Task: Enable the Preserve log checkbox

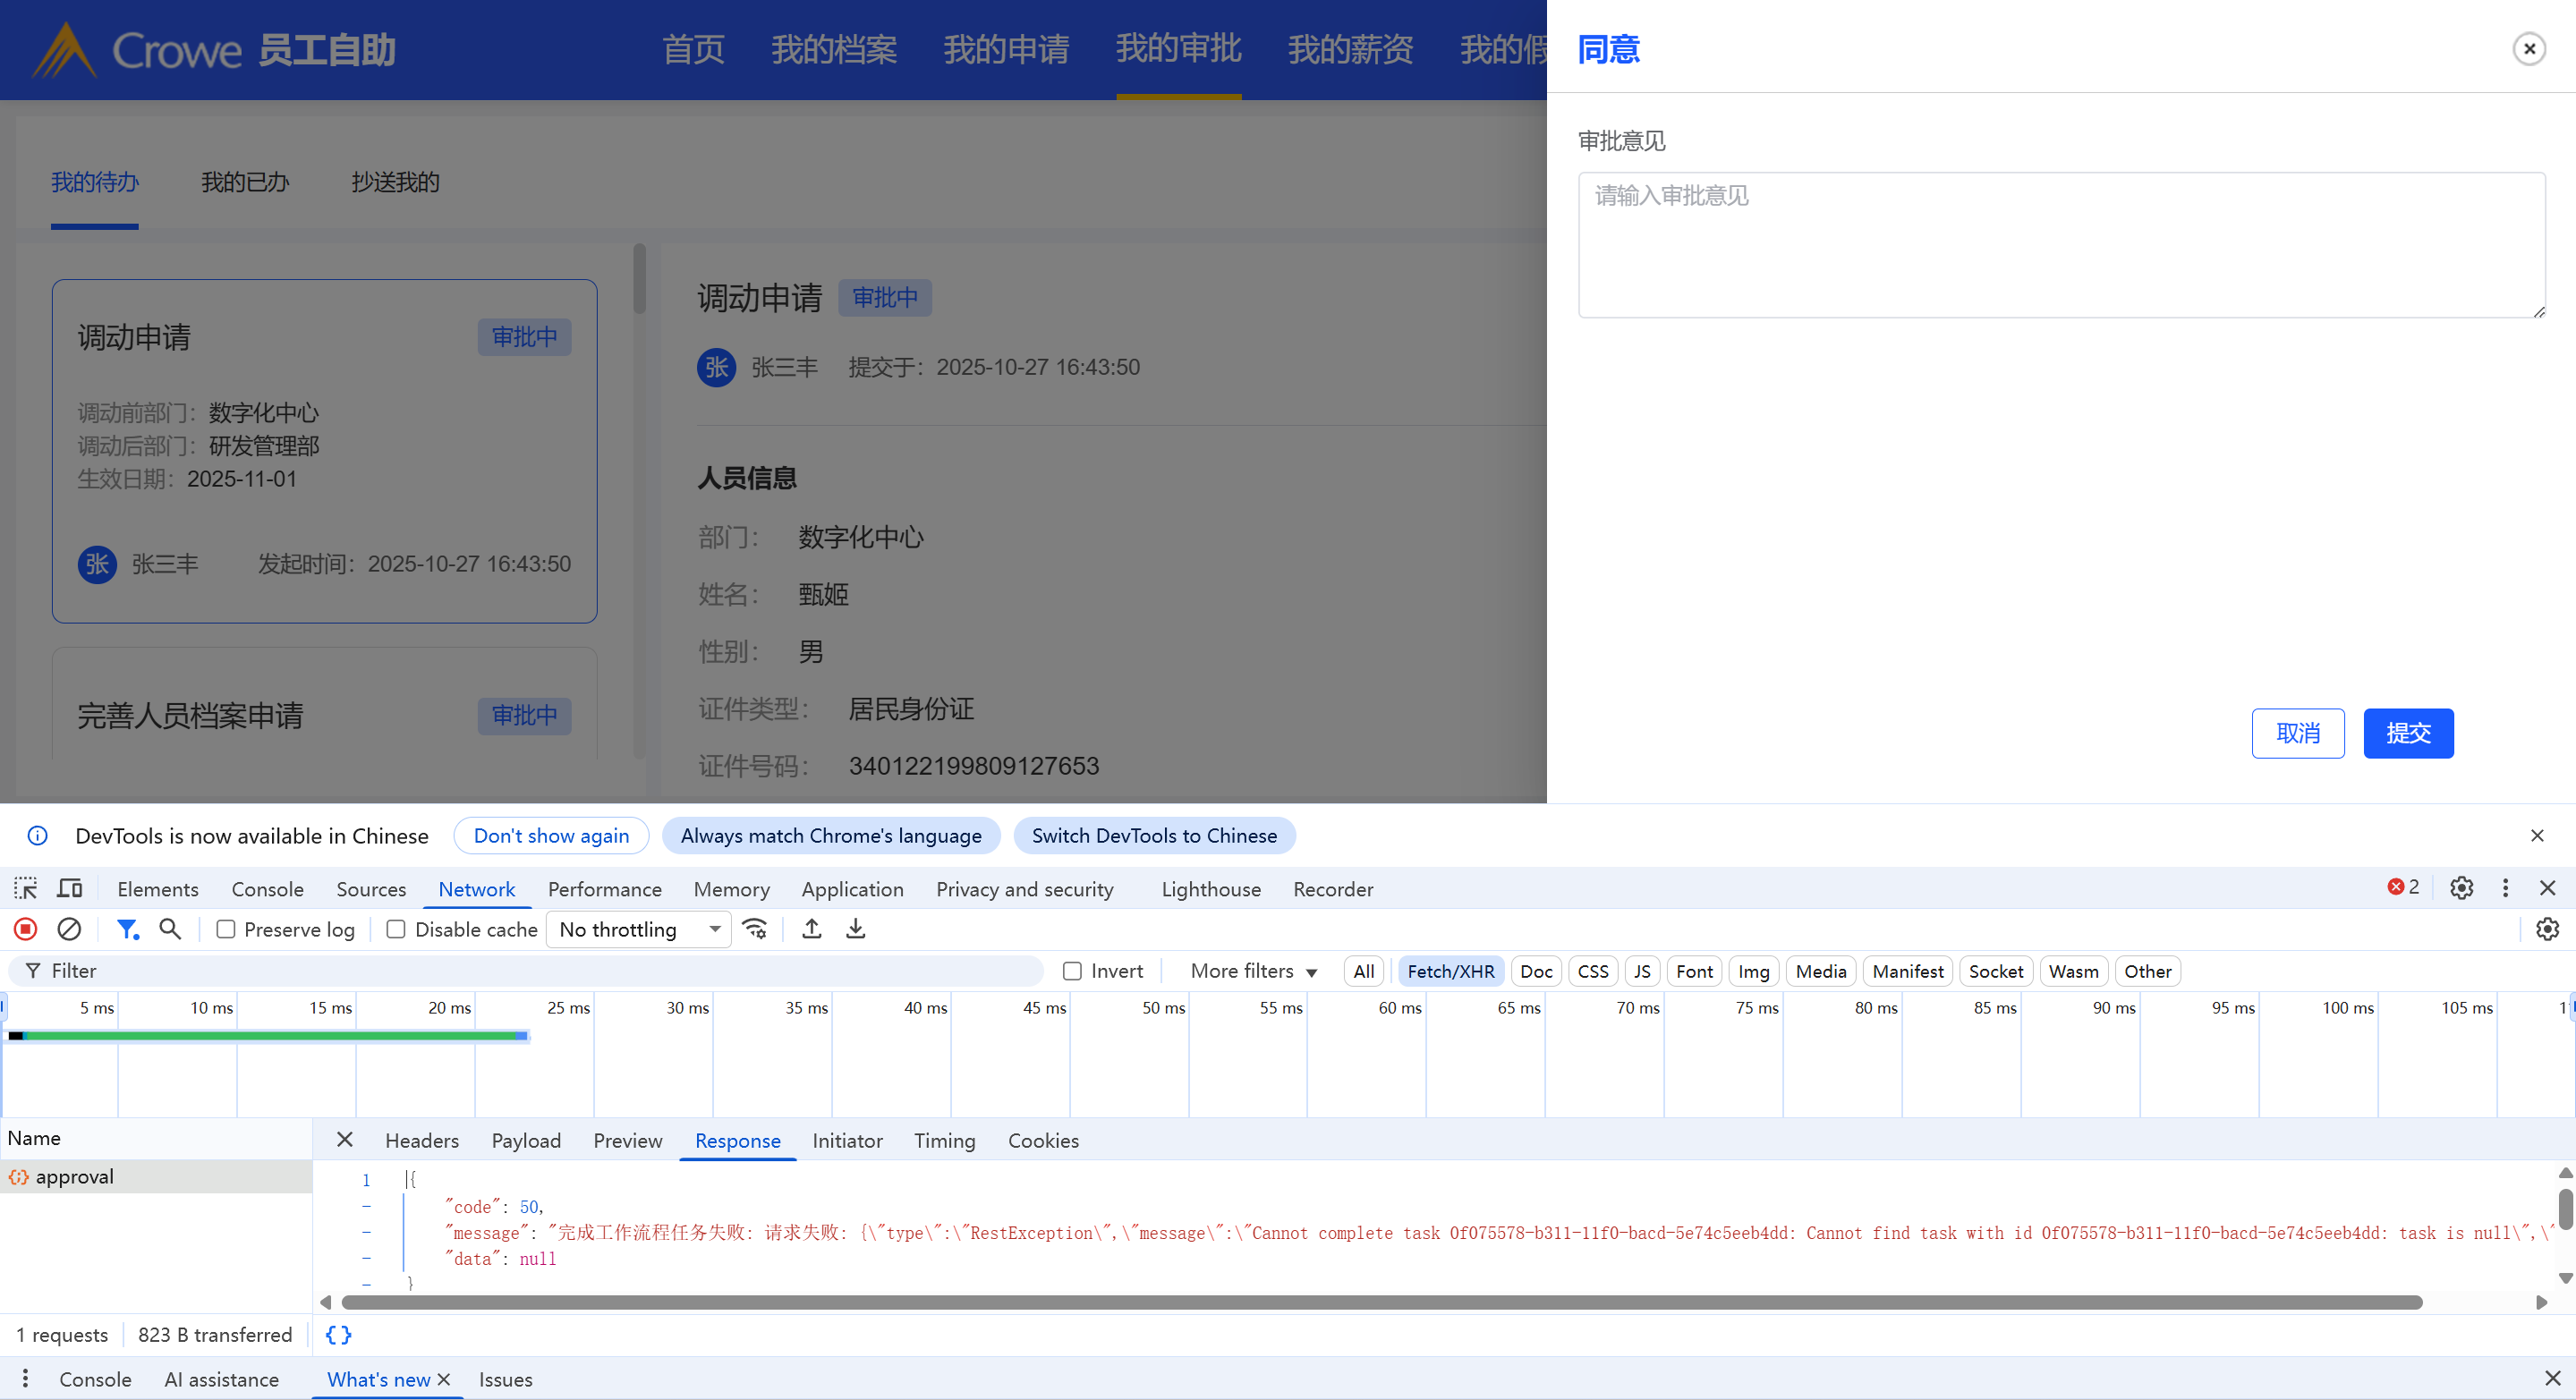Action: [226, 929]
